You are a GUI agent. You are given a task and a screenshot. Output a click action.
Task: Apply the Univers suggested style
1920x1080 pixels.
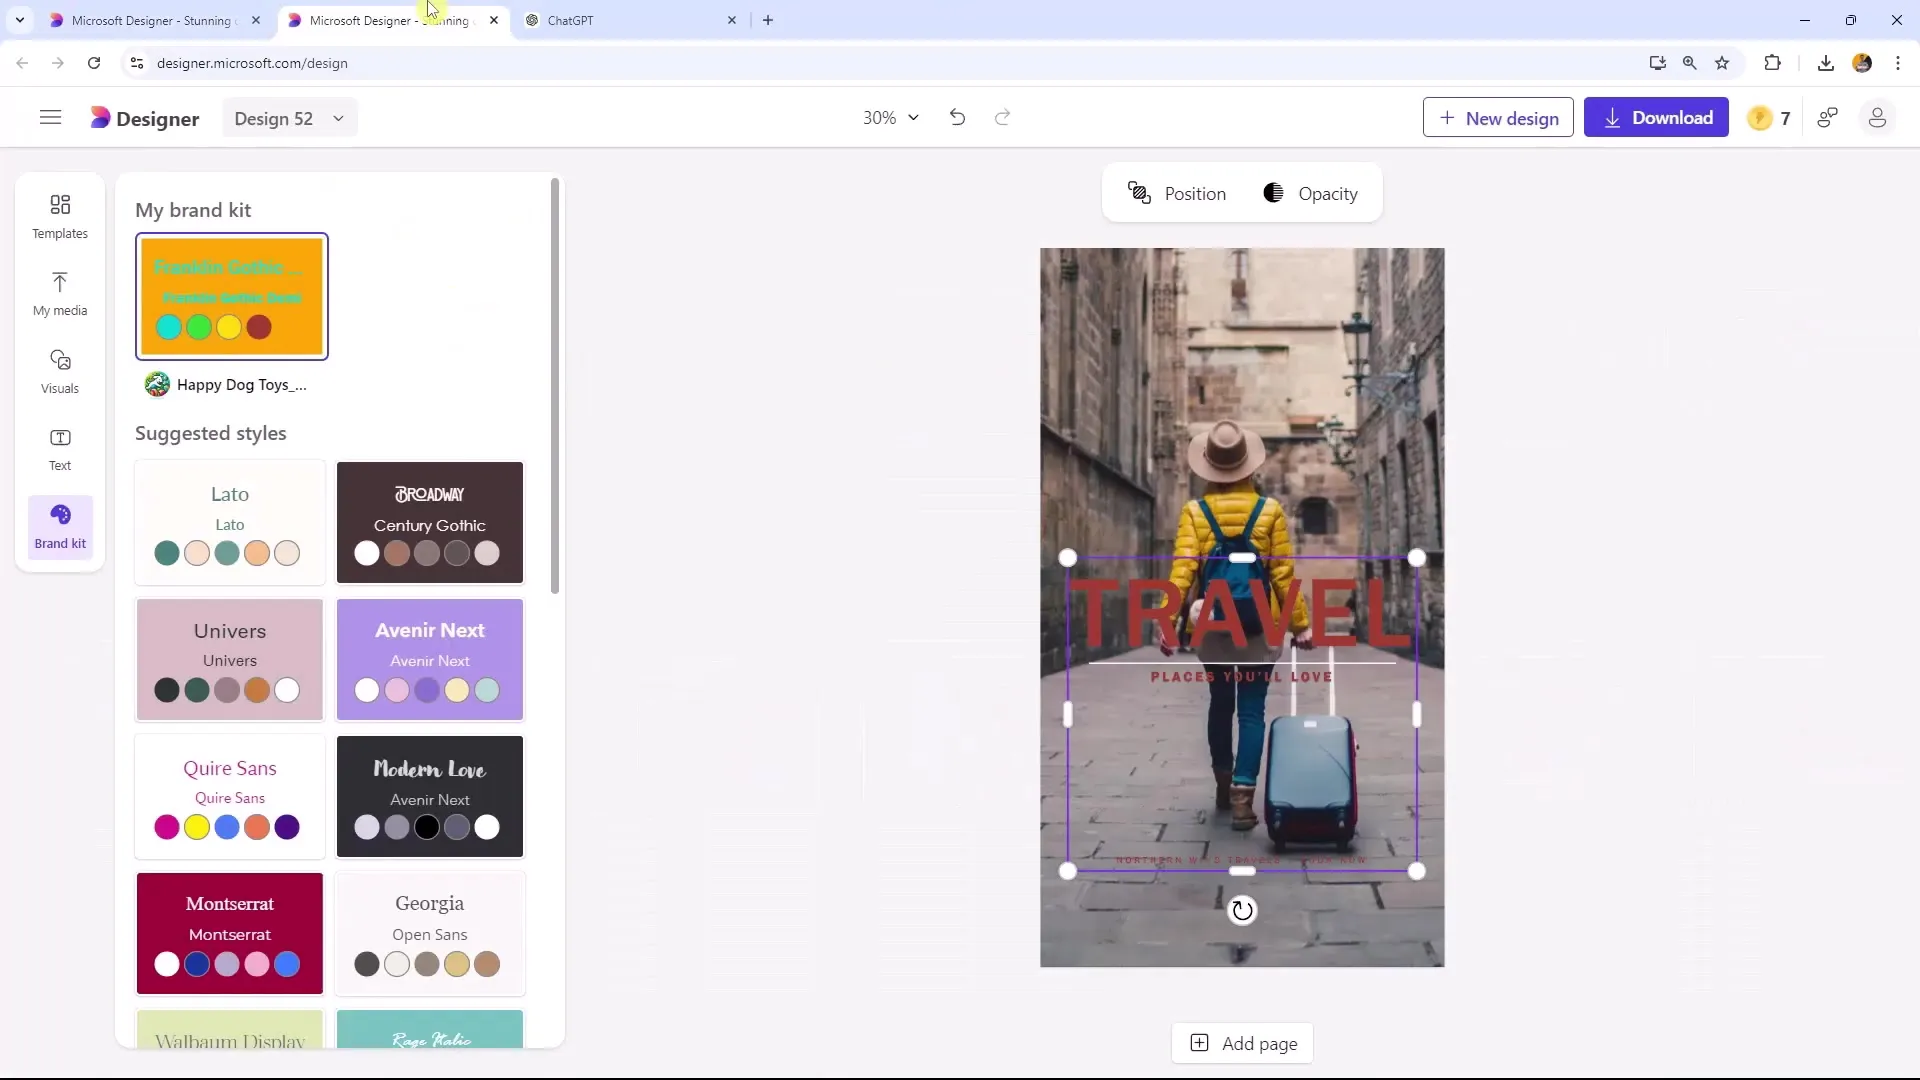click(x=230, y=660)
